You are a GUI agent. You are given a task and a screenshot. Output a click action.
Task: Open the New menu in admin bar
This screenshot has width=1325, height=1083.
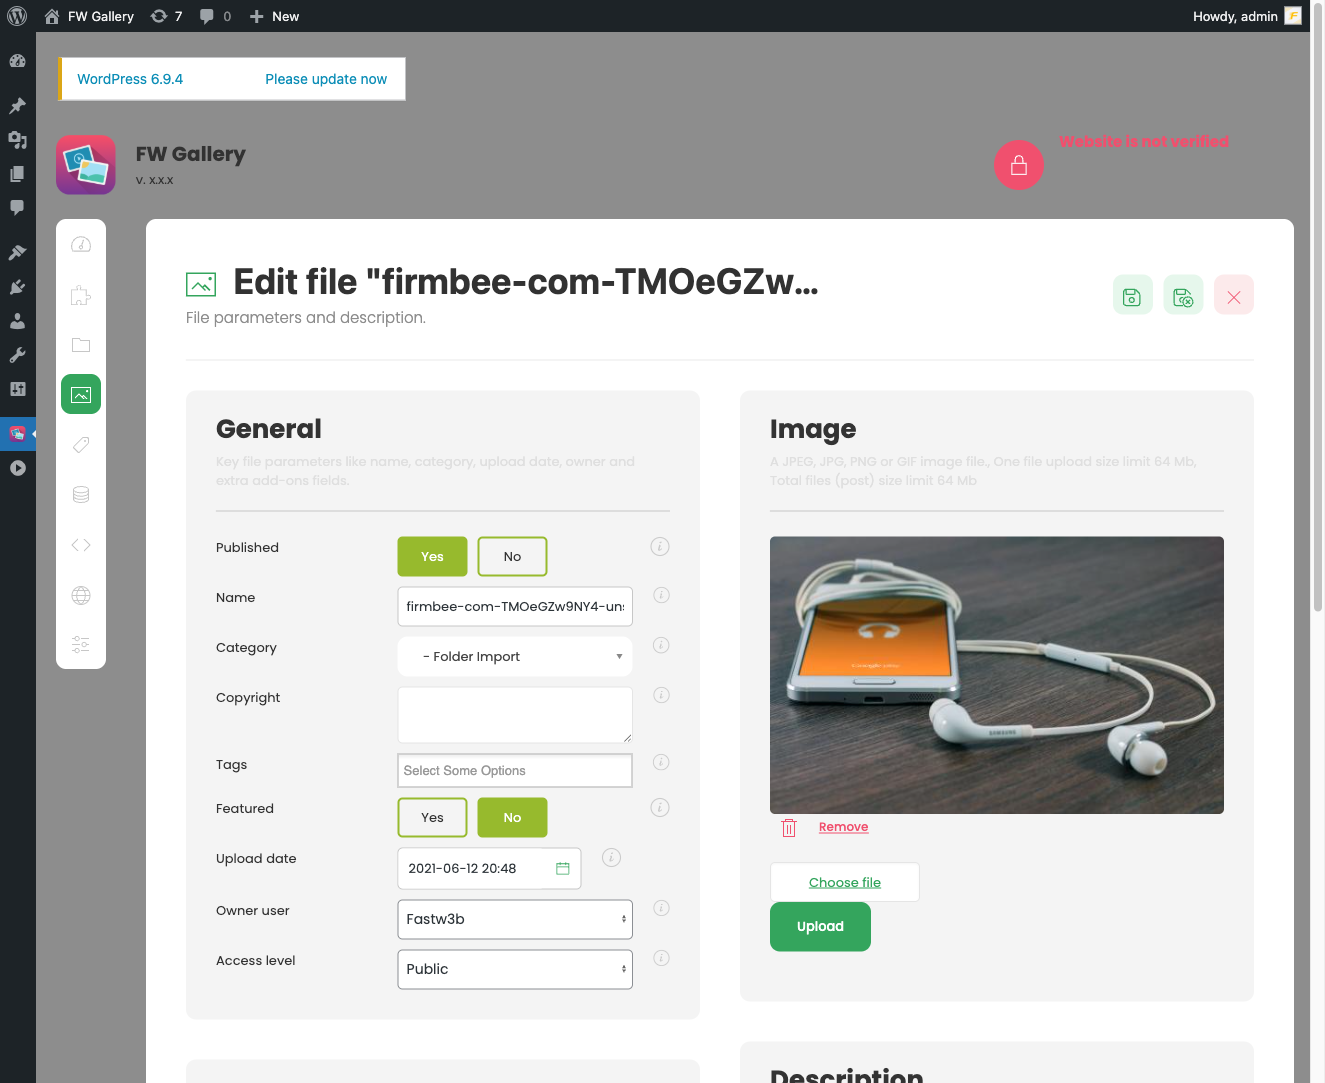[x=273, y=15]
